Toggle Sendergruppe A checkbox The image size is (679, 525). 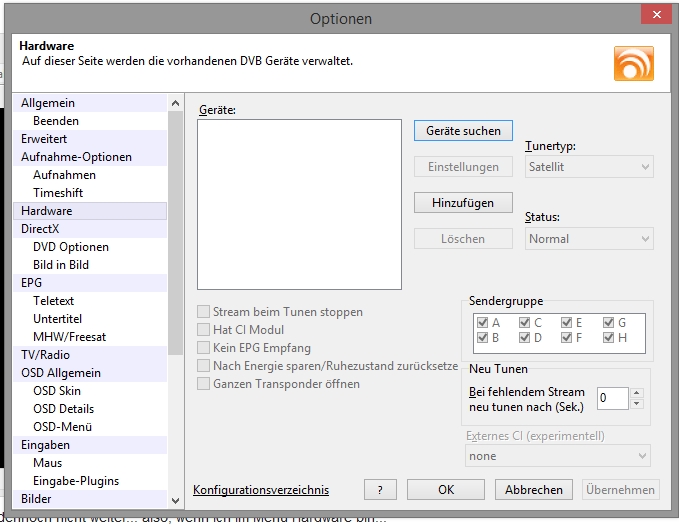coord(483,322)
